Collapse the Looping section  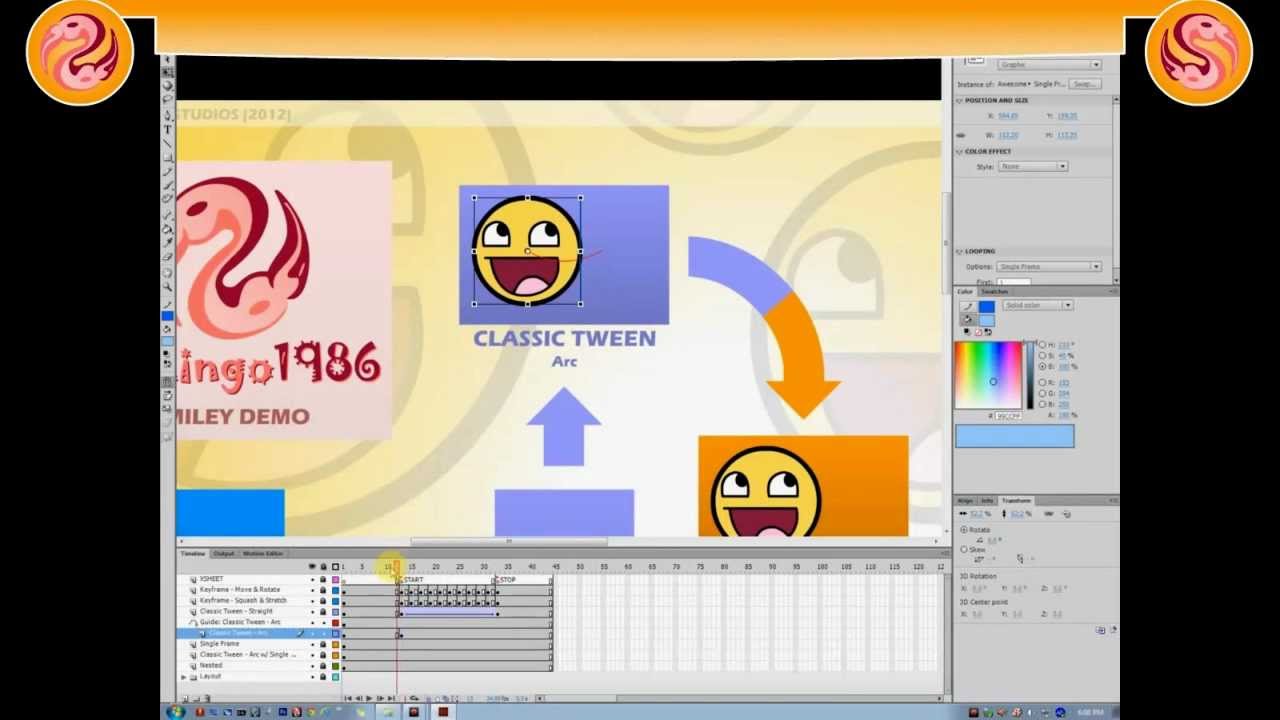point(960,251)
